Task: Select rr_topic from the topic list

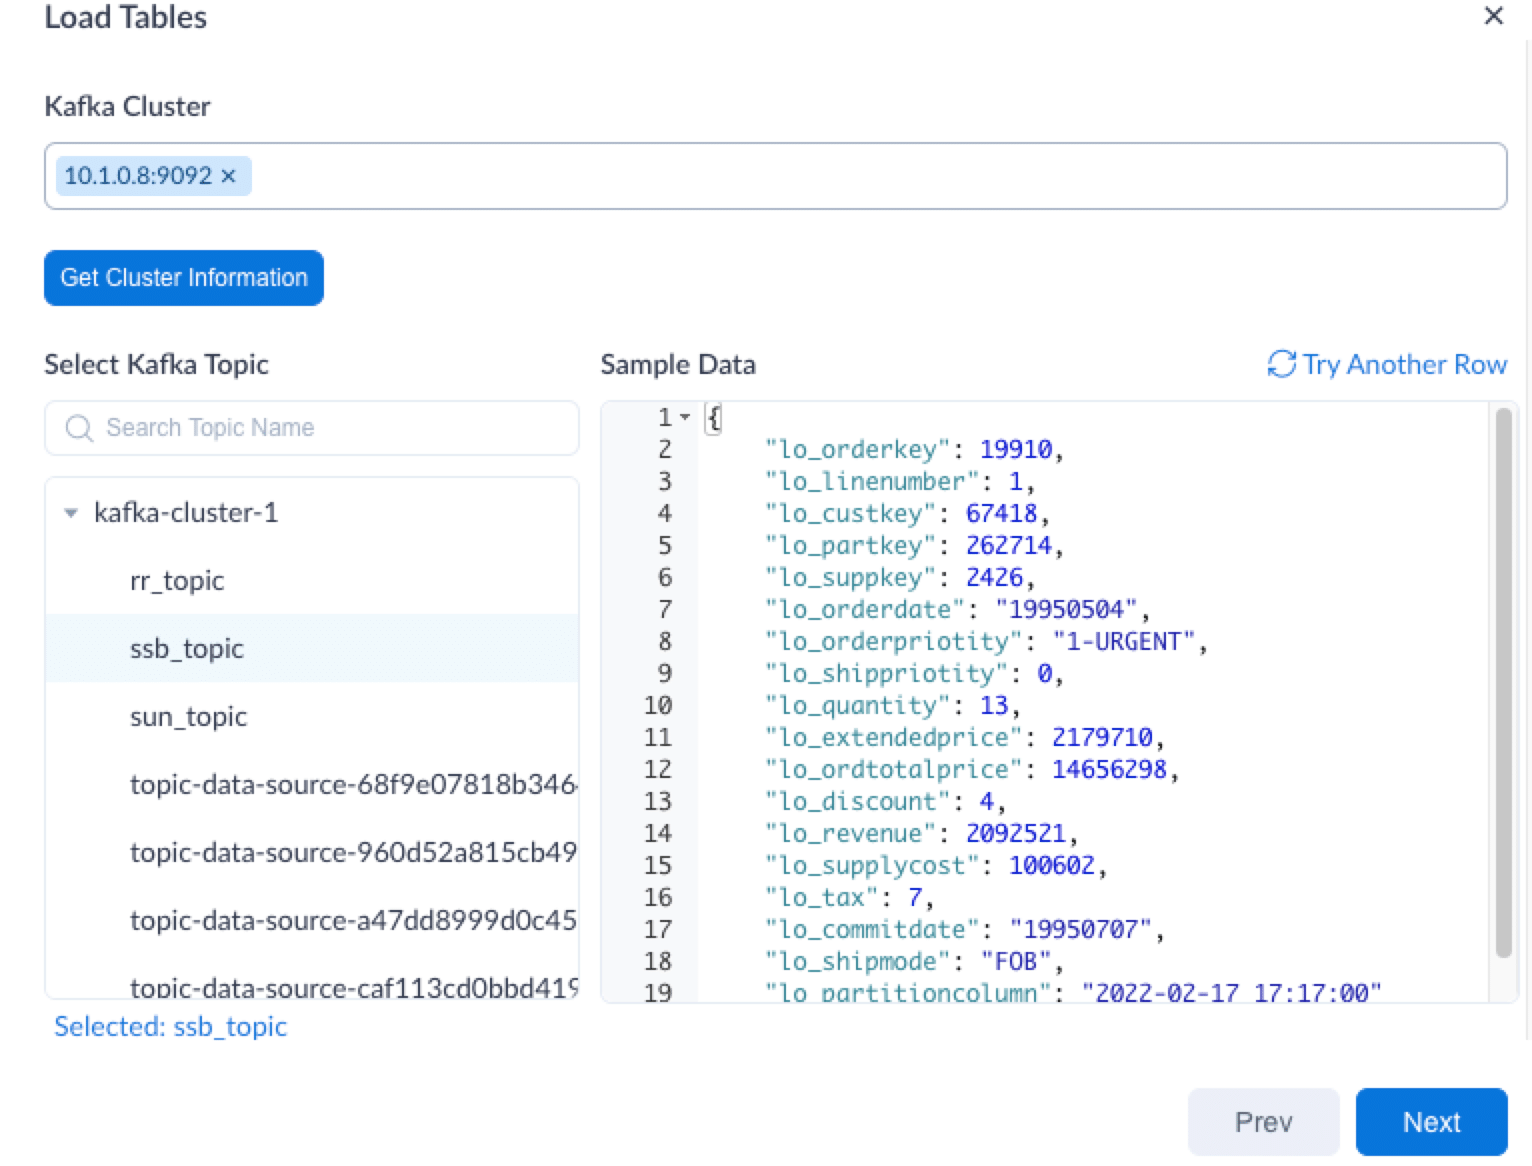Action: pos(177,581)
